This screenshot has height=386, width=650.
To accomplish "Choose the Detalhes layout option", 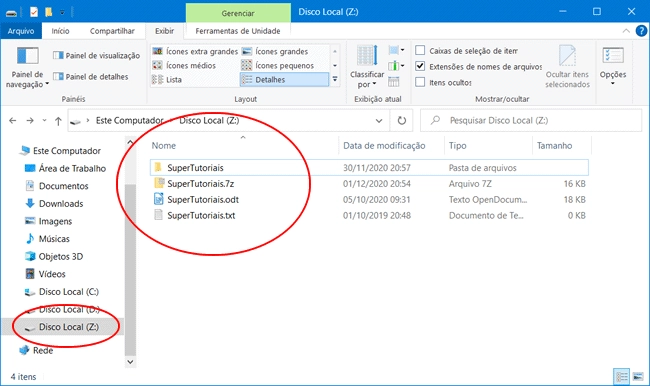I will pos(284,80).
